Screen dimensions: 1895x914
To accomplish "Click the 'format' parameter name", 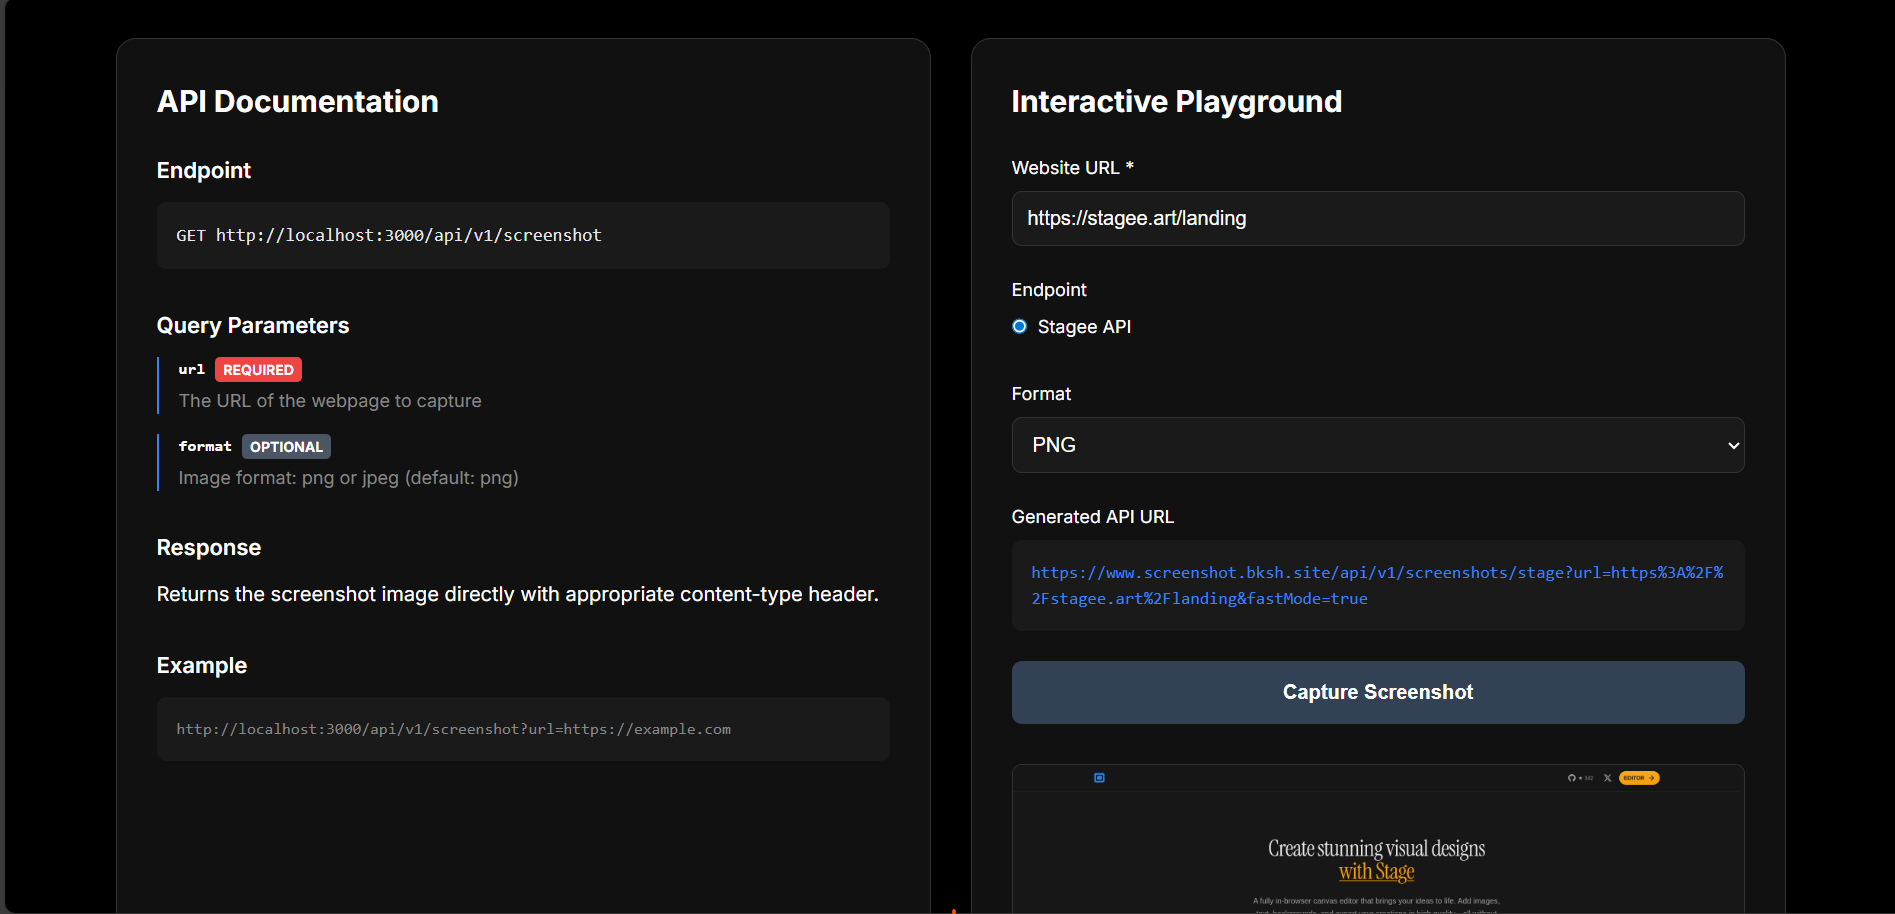I will tap(205, 447).
